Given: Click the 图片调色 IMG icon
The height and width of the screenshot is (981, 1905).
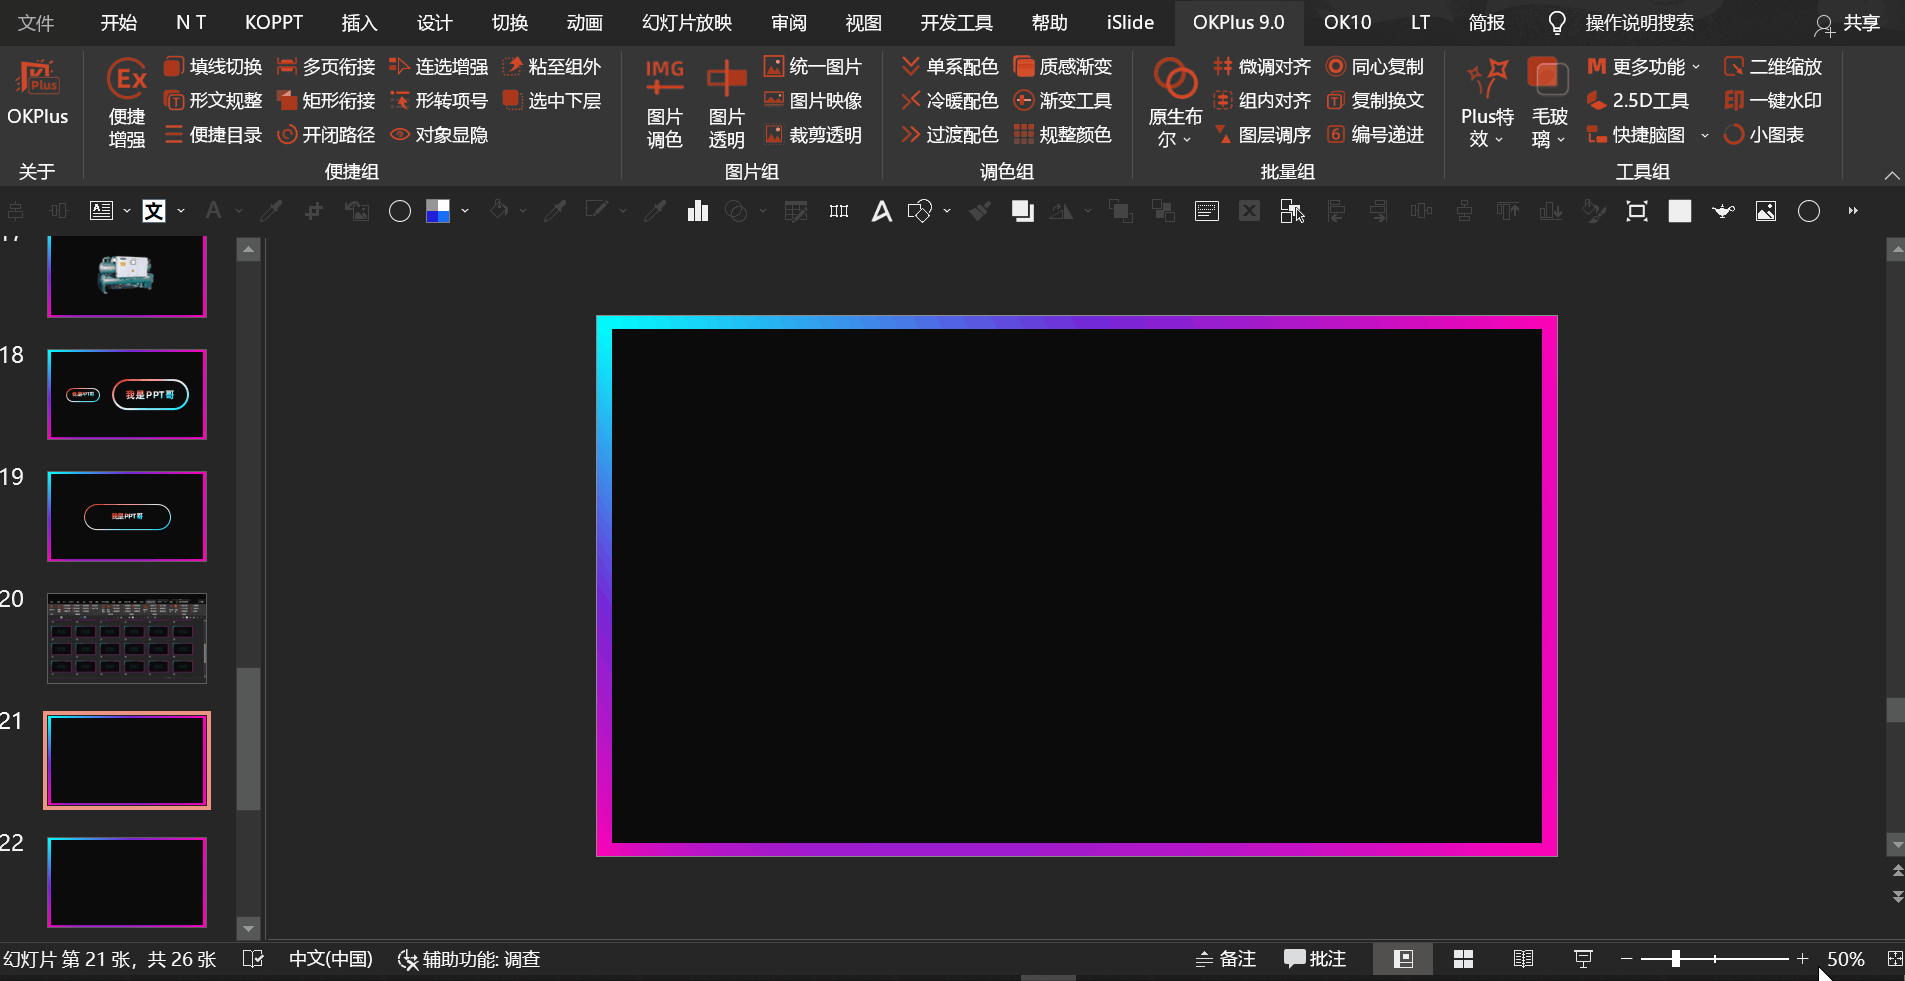Looking at the screenshot, I should (664, 103).
